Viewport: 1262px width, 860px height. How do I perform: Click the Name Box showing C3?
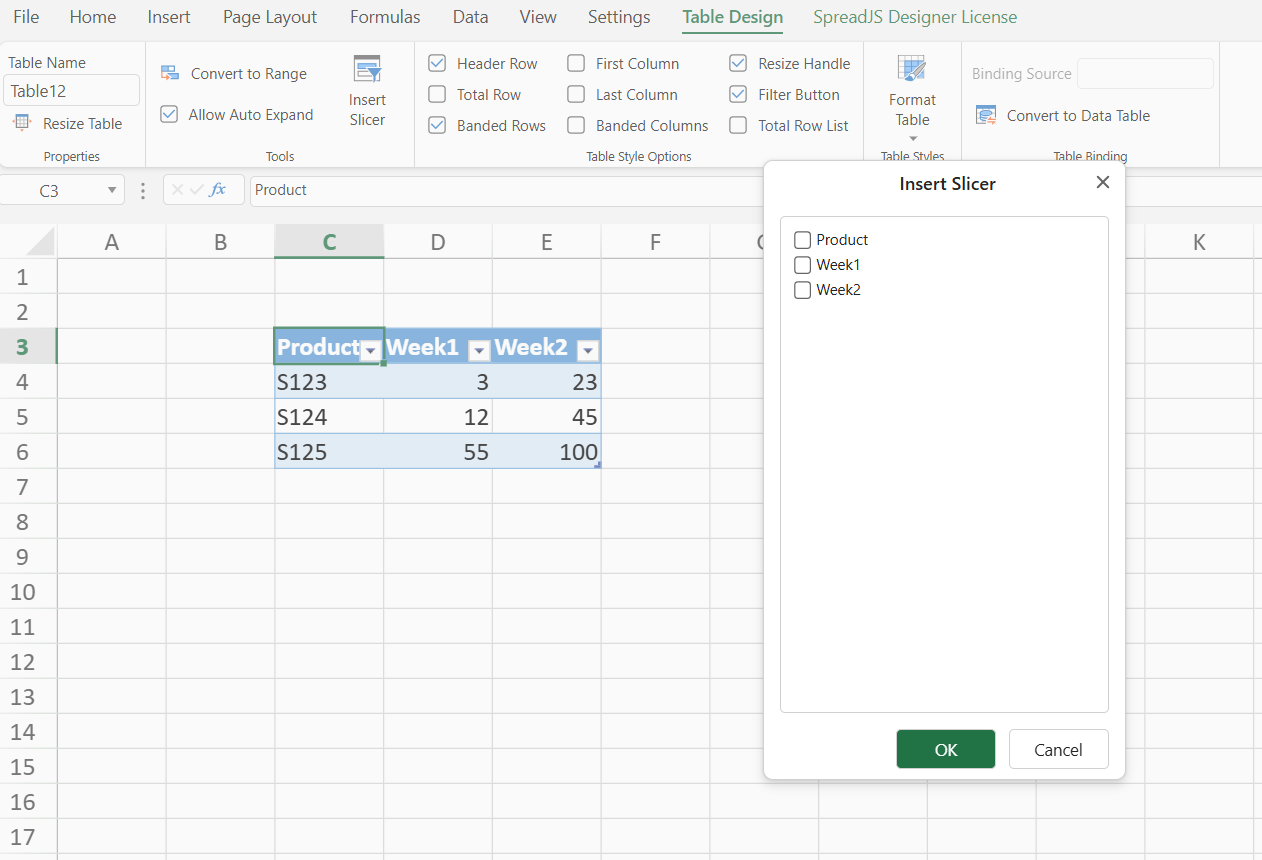(x=50, y=190)
